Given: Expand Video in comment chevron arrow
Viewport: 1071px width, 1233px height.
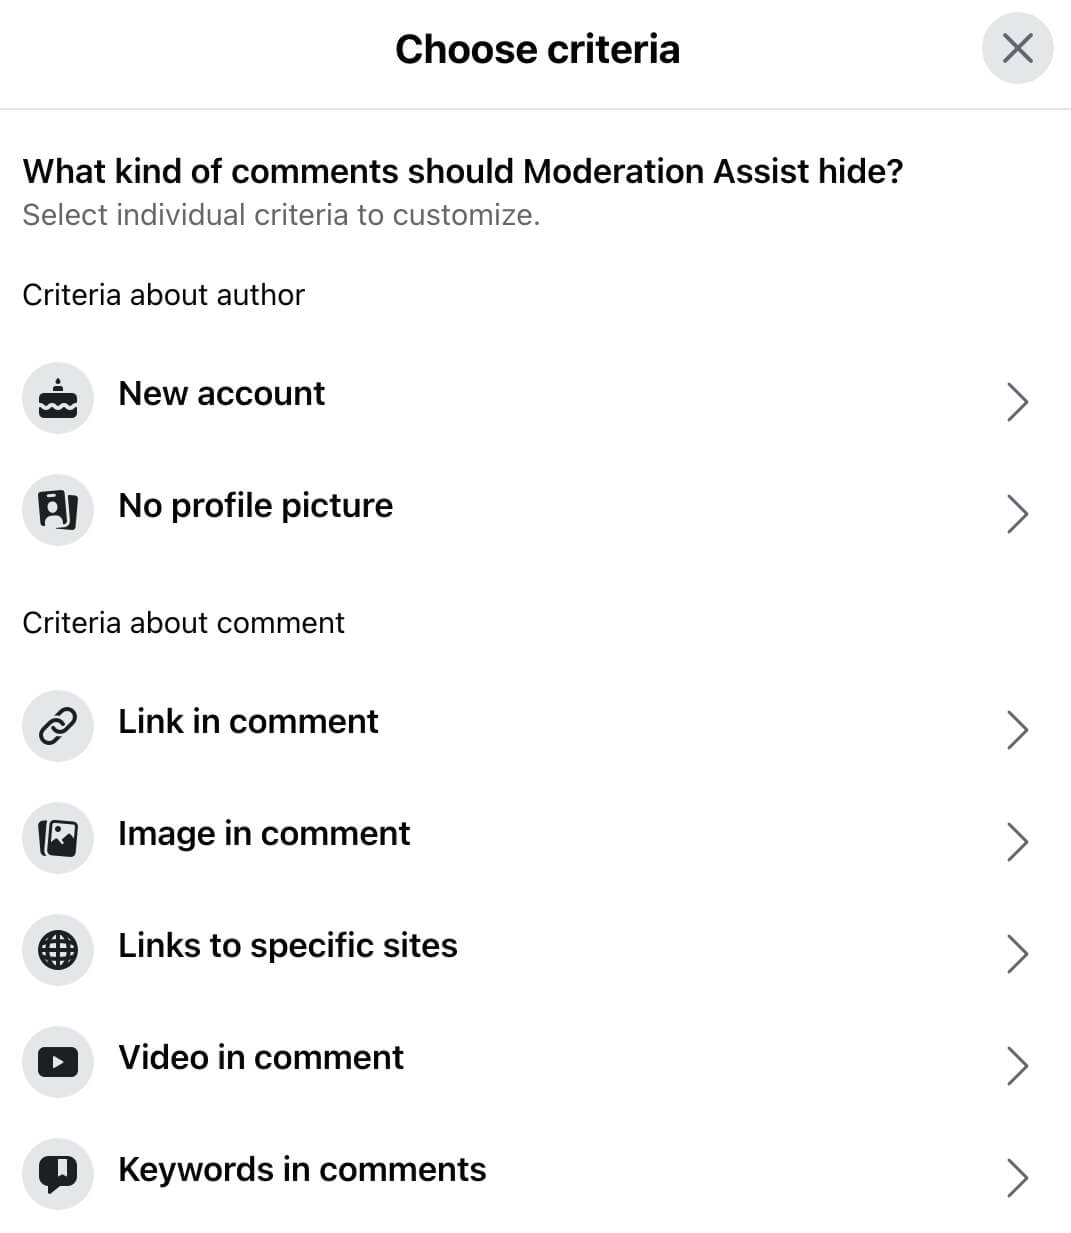Looking at the screenshot, I should tap(1017, 1065).
